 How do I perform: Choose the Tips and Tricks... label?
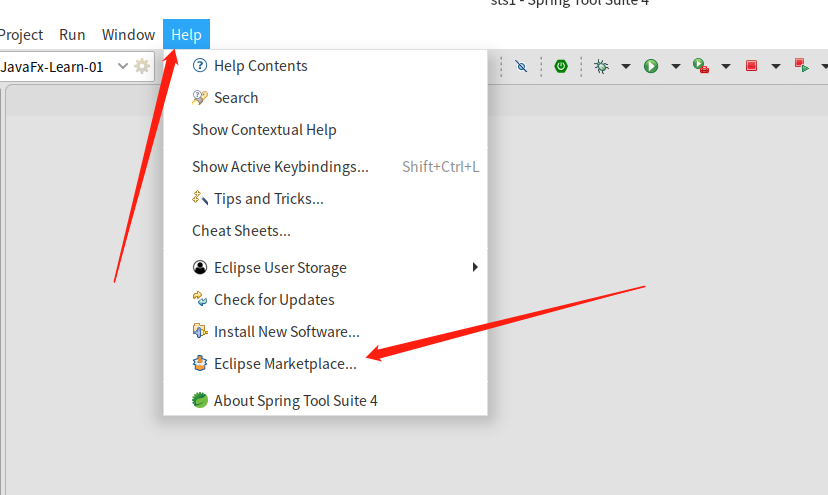click(x=269, y=199)
